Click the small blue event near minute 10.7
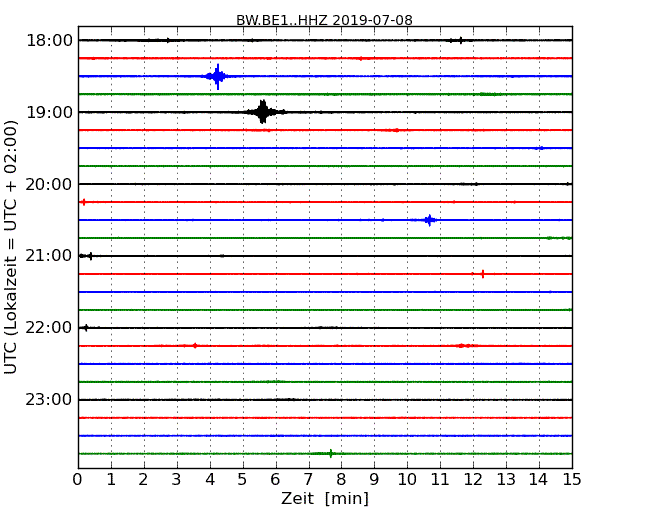 tap(429, 220)
